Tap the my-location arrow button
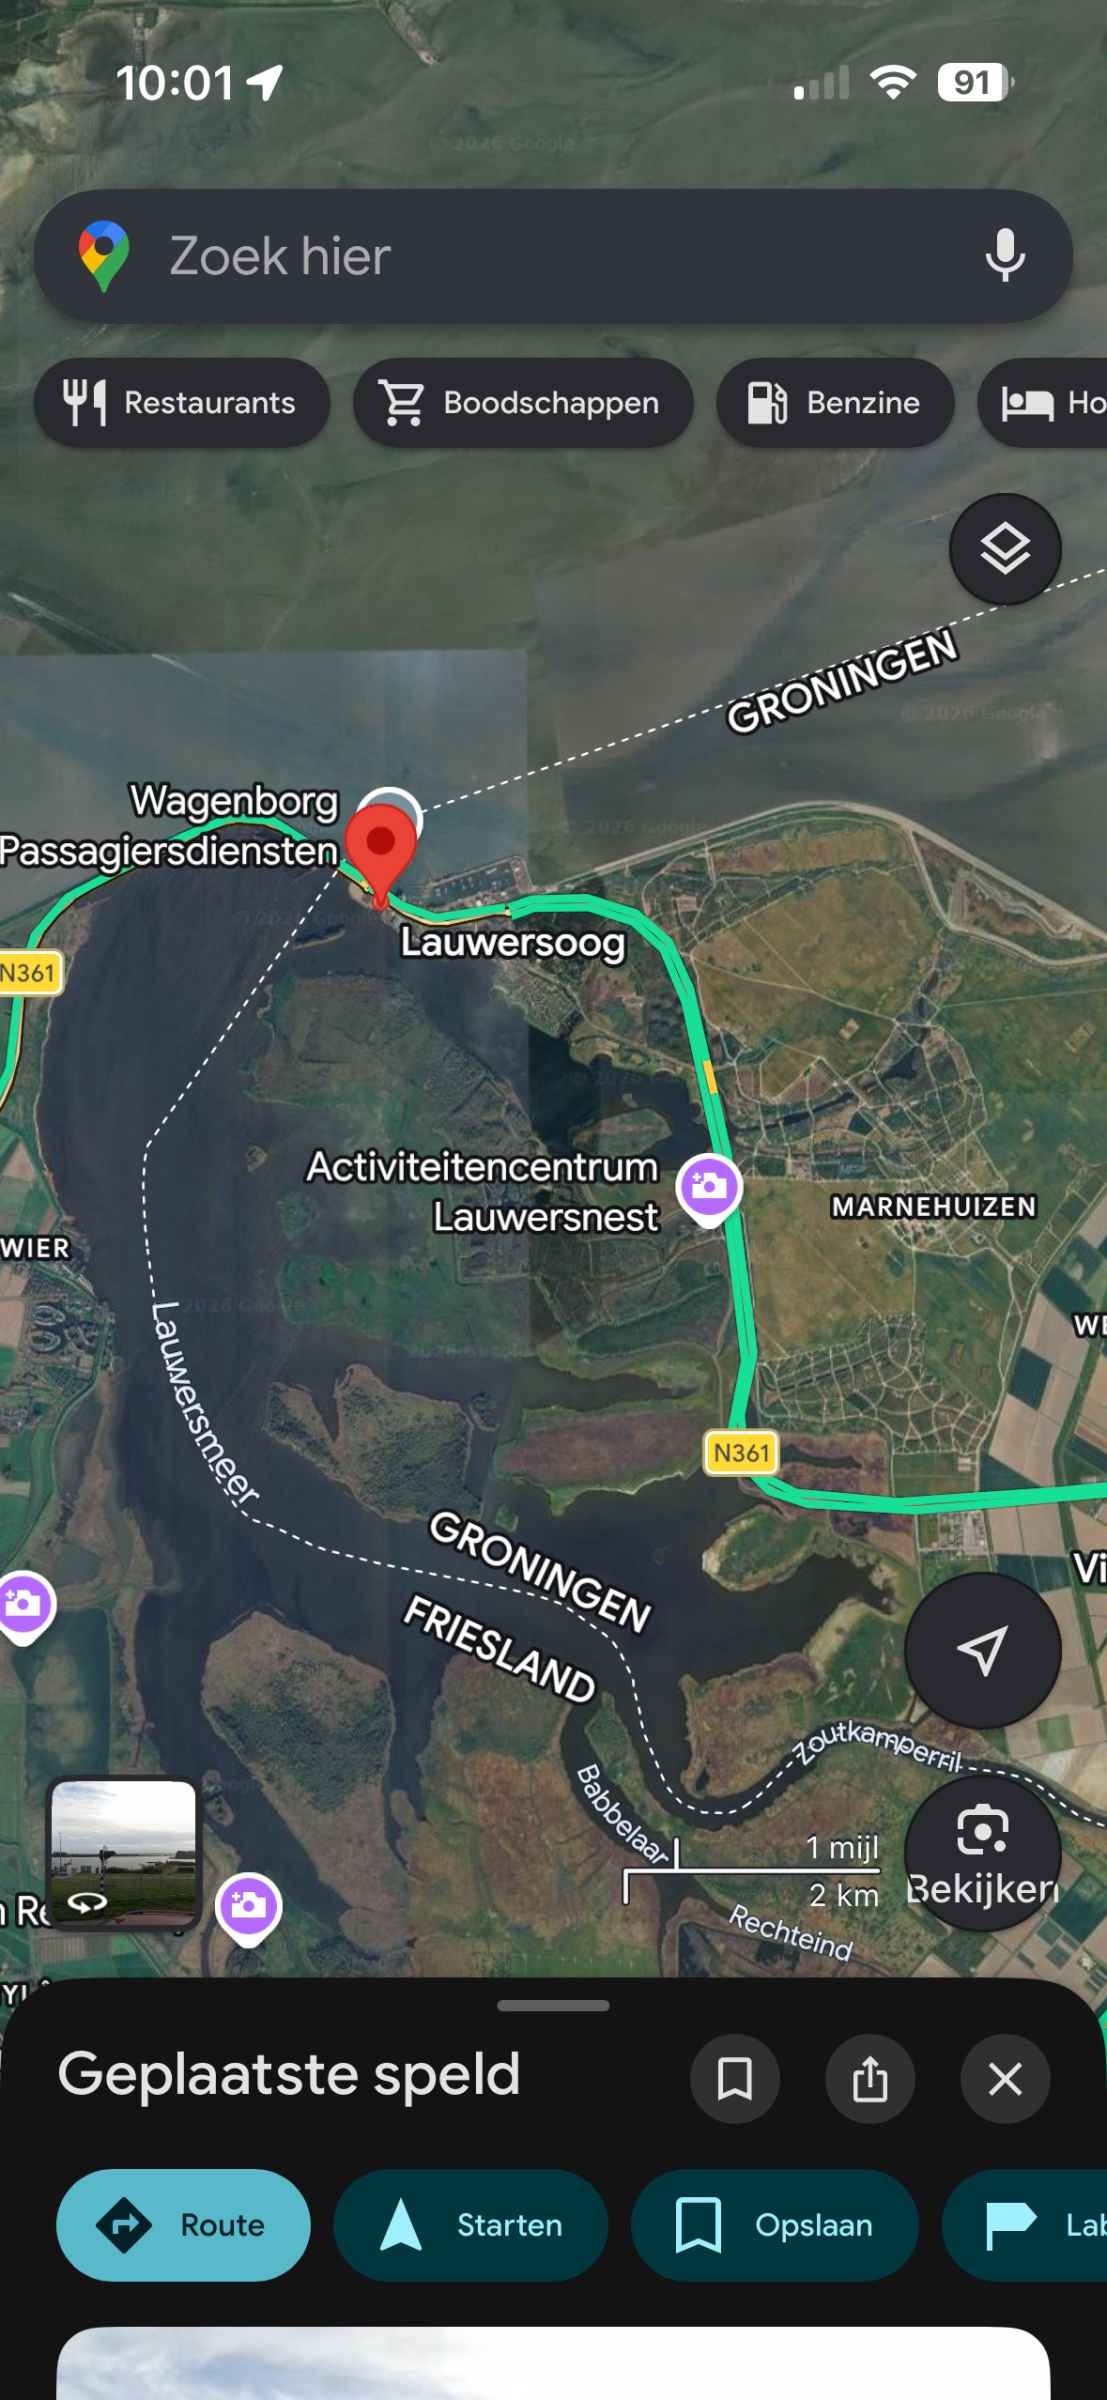This screenshot has height=2400, width=1107. 982,1650
